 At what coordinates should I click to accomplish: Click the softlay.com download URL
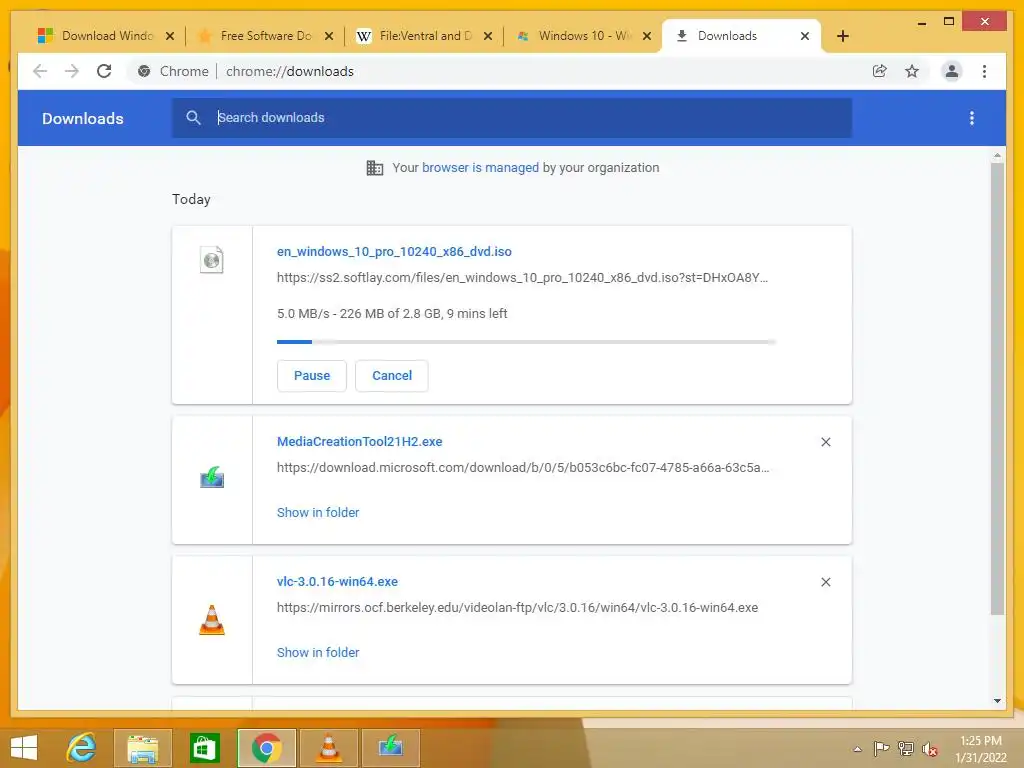tap(522, 278)
